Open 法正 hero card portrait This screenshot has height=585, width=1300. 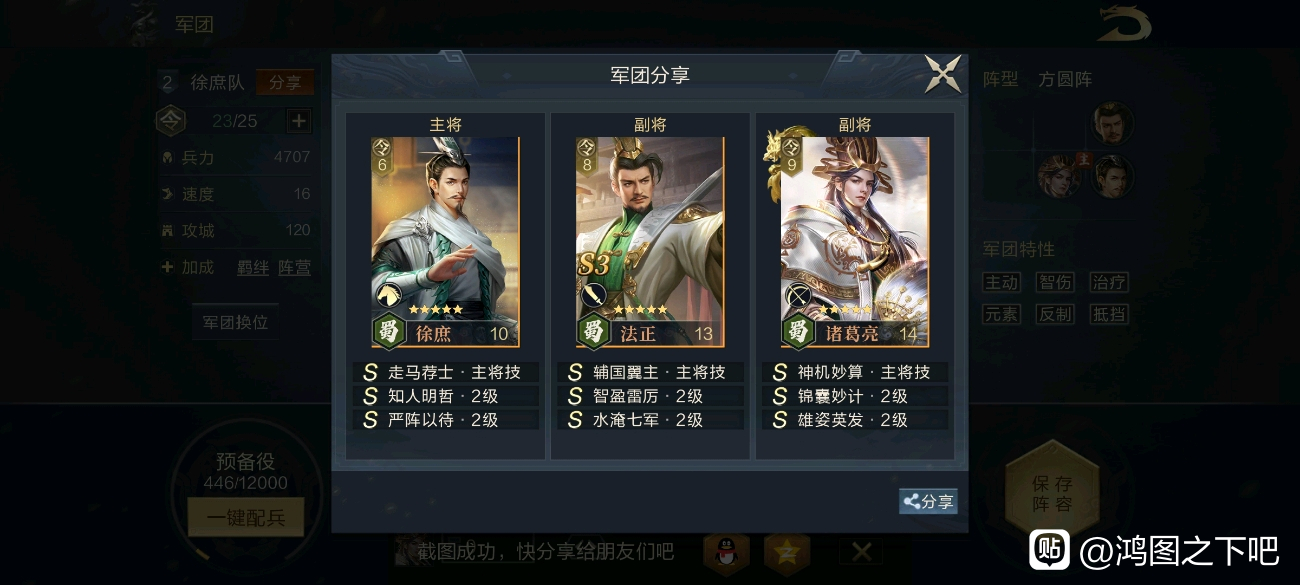[x=649, y=242]
